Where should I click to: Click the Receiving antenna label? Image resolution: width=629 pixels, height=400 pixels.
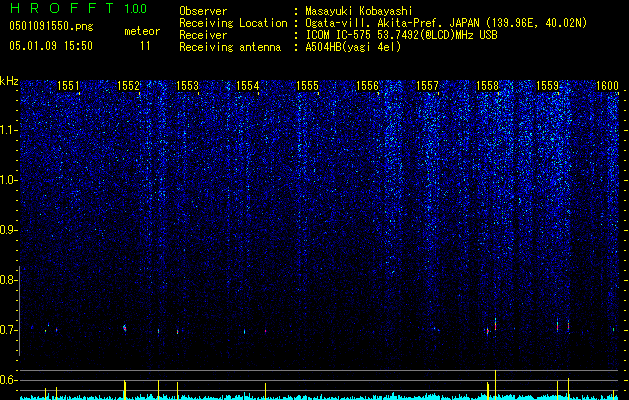point(230,47)
